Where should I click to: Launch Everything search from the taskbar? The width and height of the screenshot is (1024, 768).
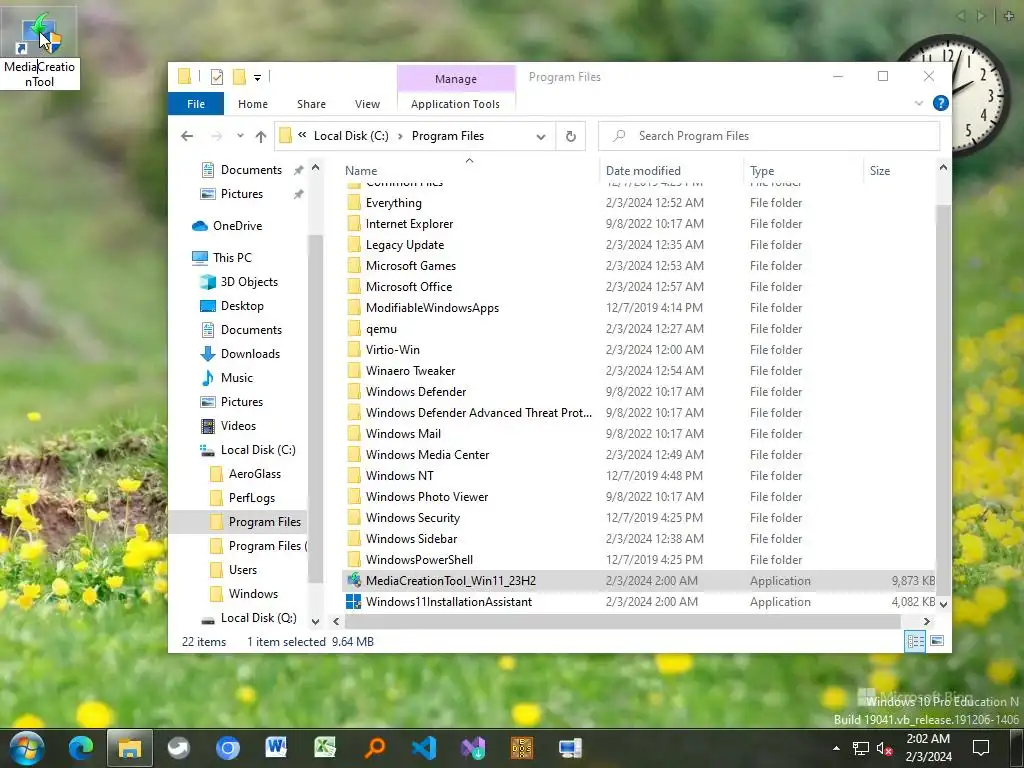tap(374, 748)
